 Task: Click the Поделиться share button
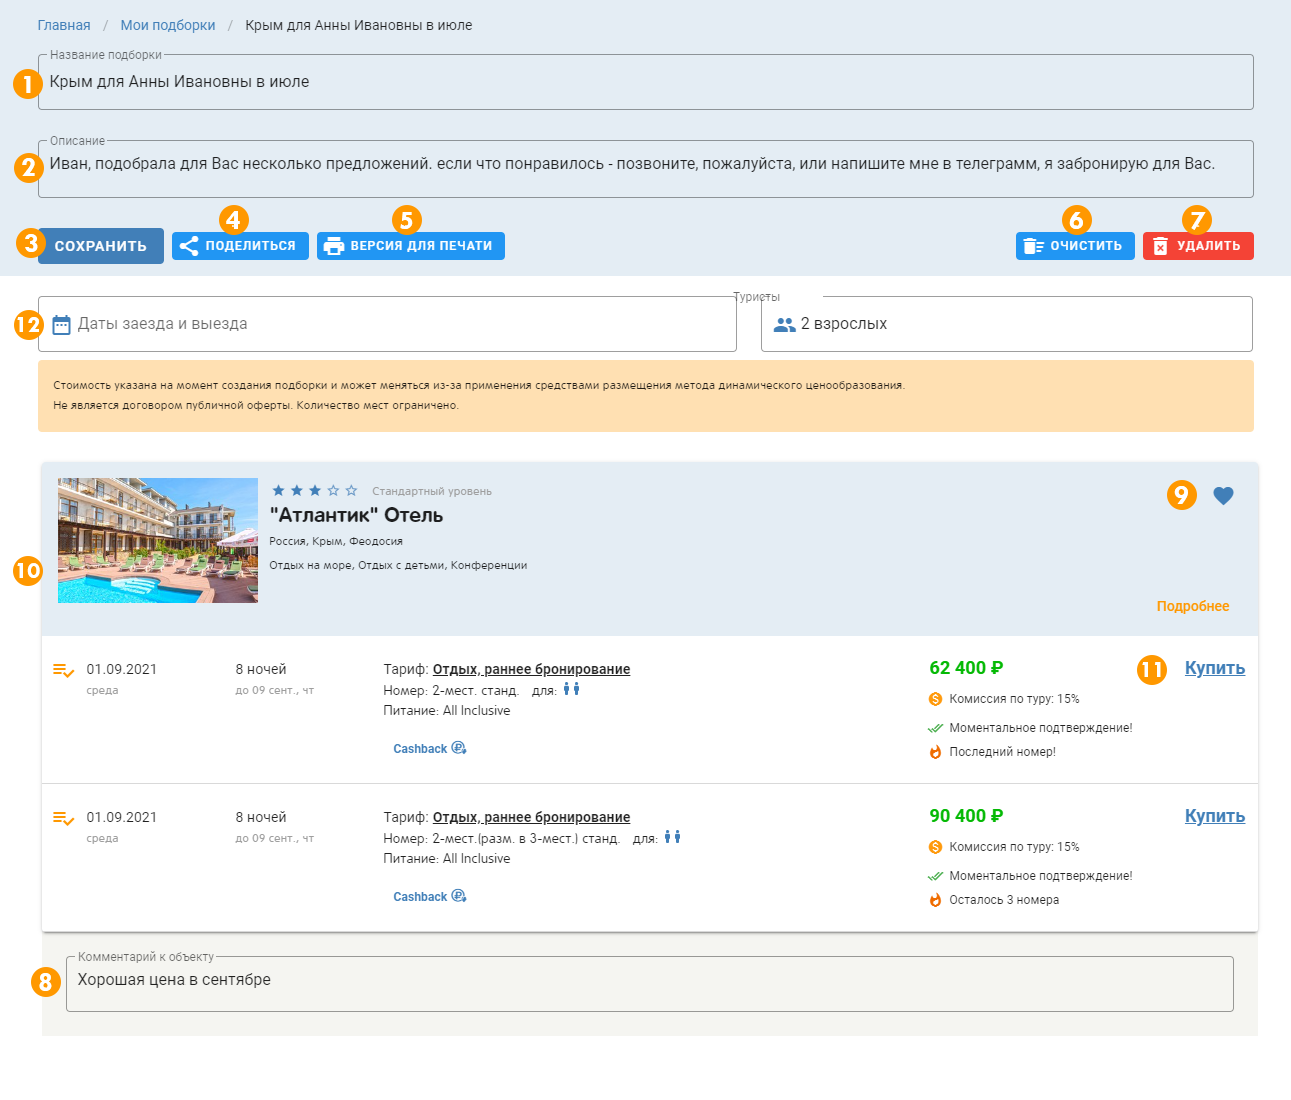(240, 246)
